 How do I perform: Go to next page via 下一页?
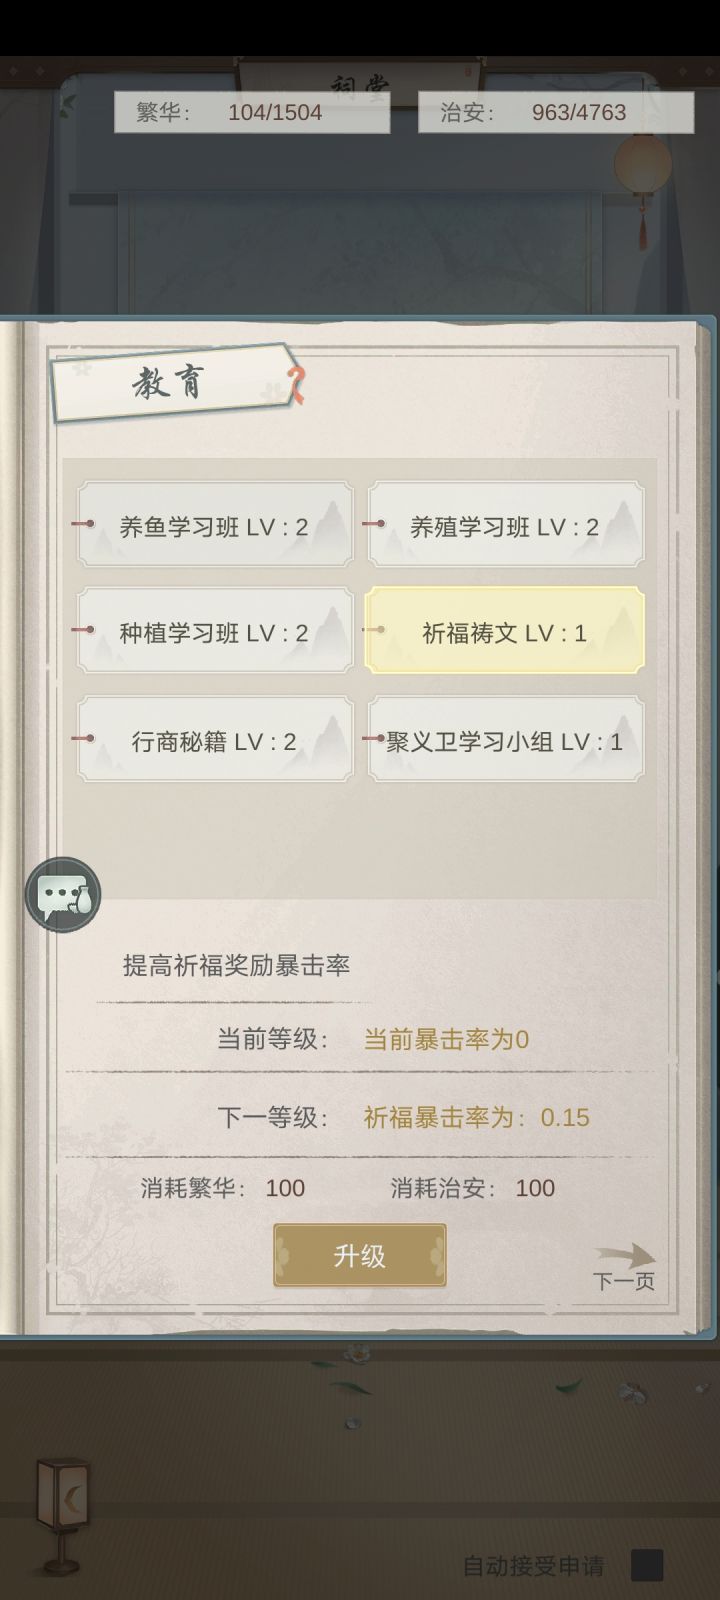pyautogui.click(x=624, y=1282)
